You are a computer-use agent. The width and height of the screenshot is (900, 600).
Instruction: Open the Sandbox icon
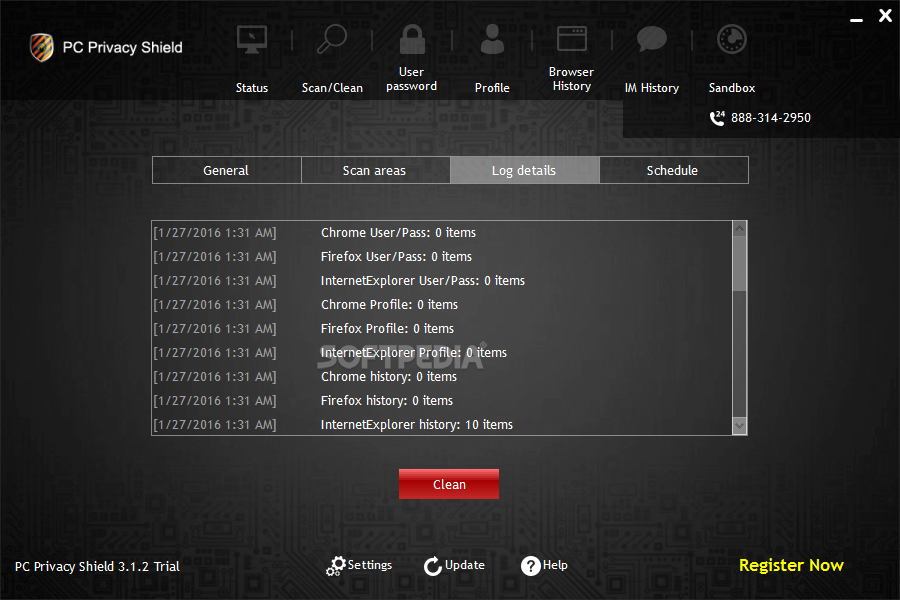click(x=732, y=40)
